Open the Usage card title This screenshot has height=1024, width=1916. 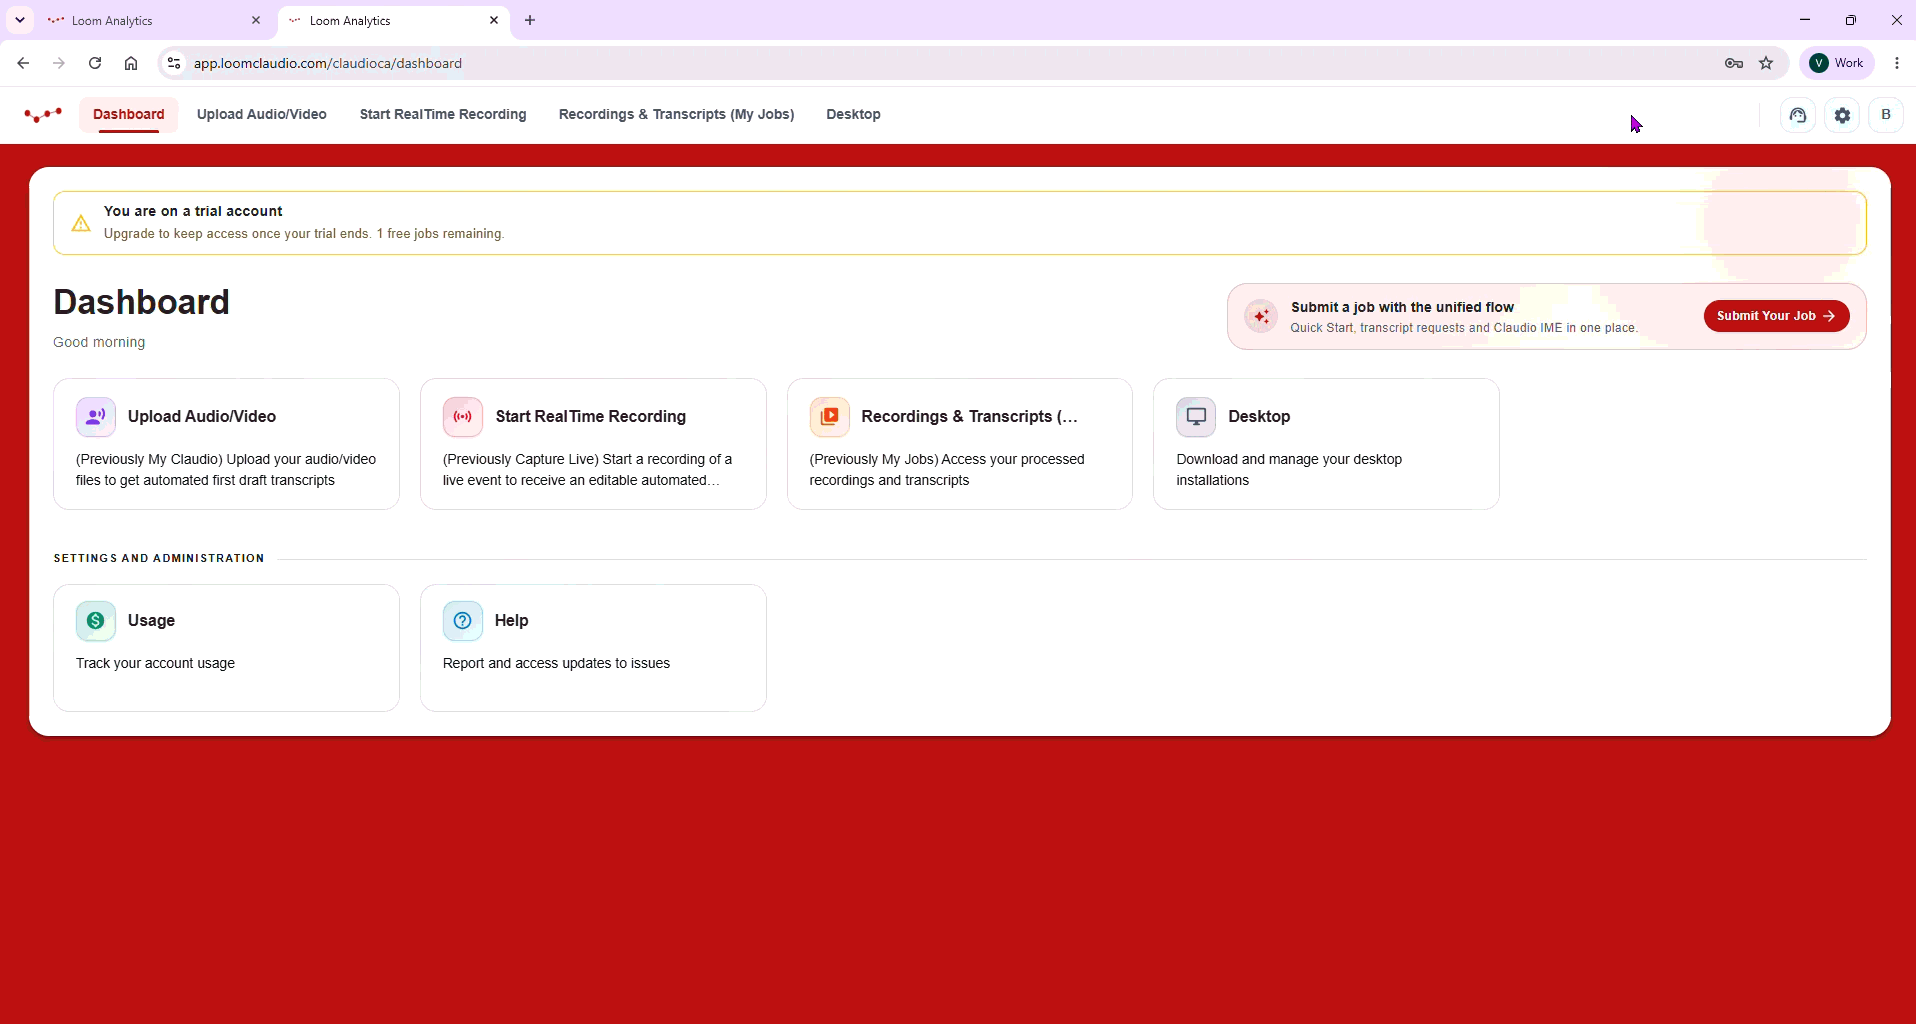(152, 621)
